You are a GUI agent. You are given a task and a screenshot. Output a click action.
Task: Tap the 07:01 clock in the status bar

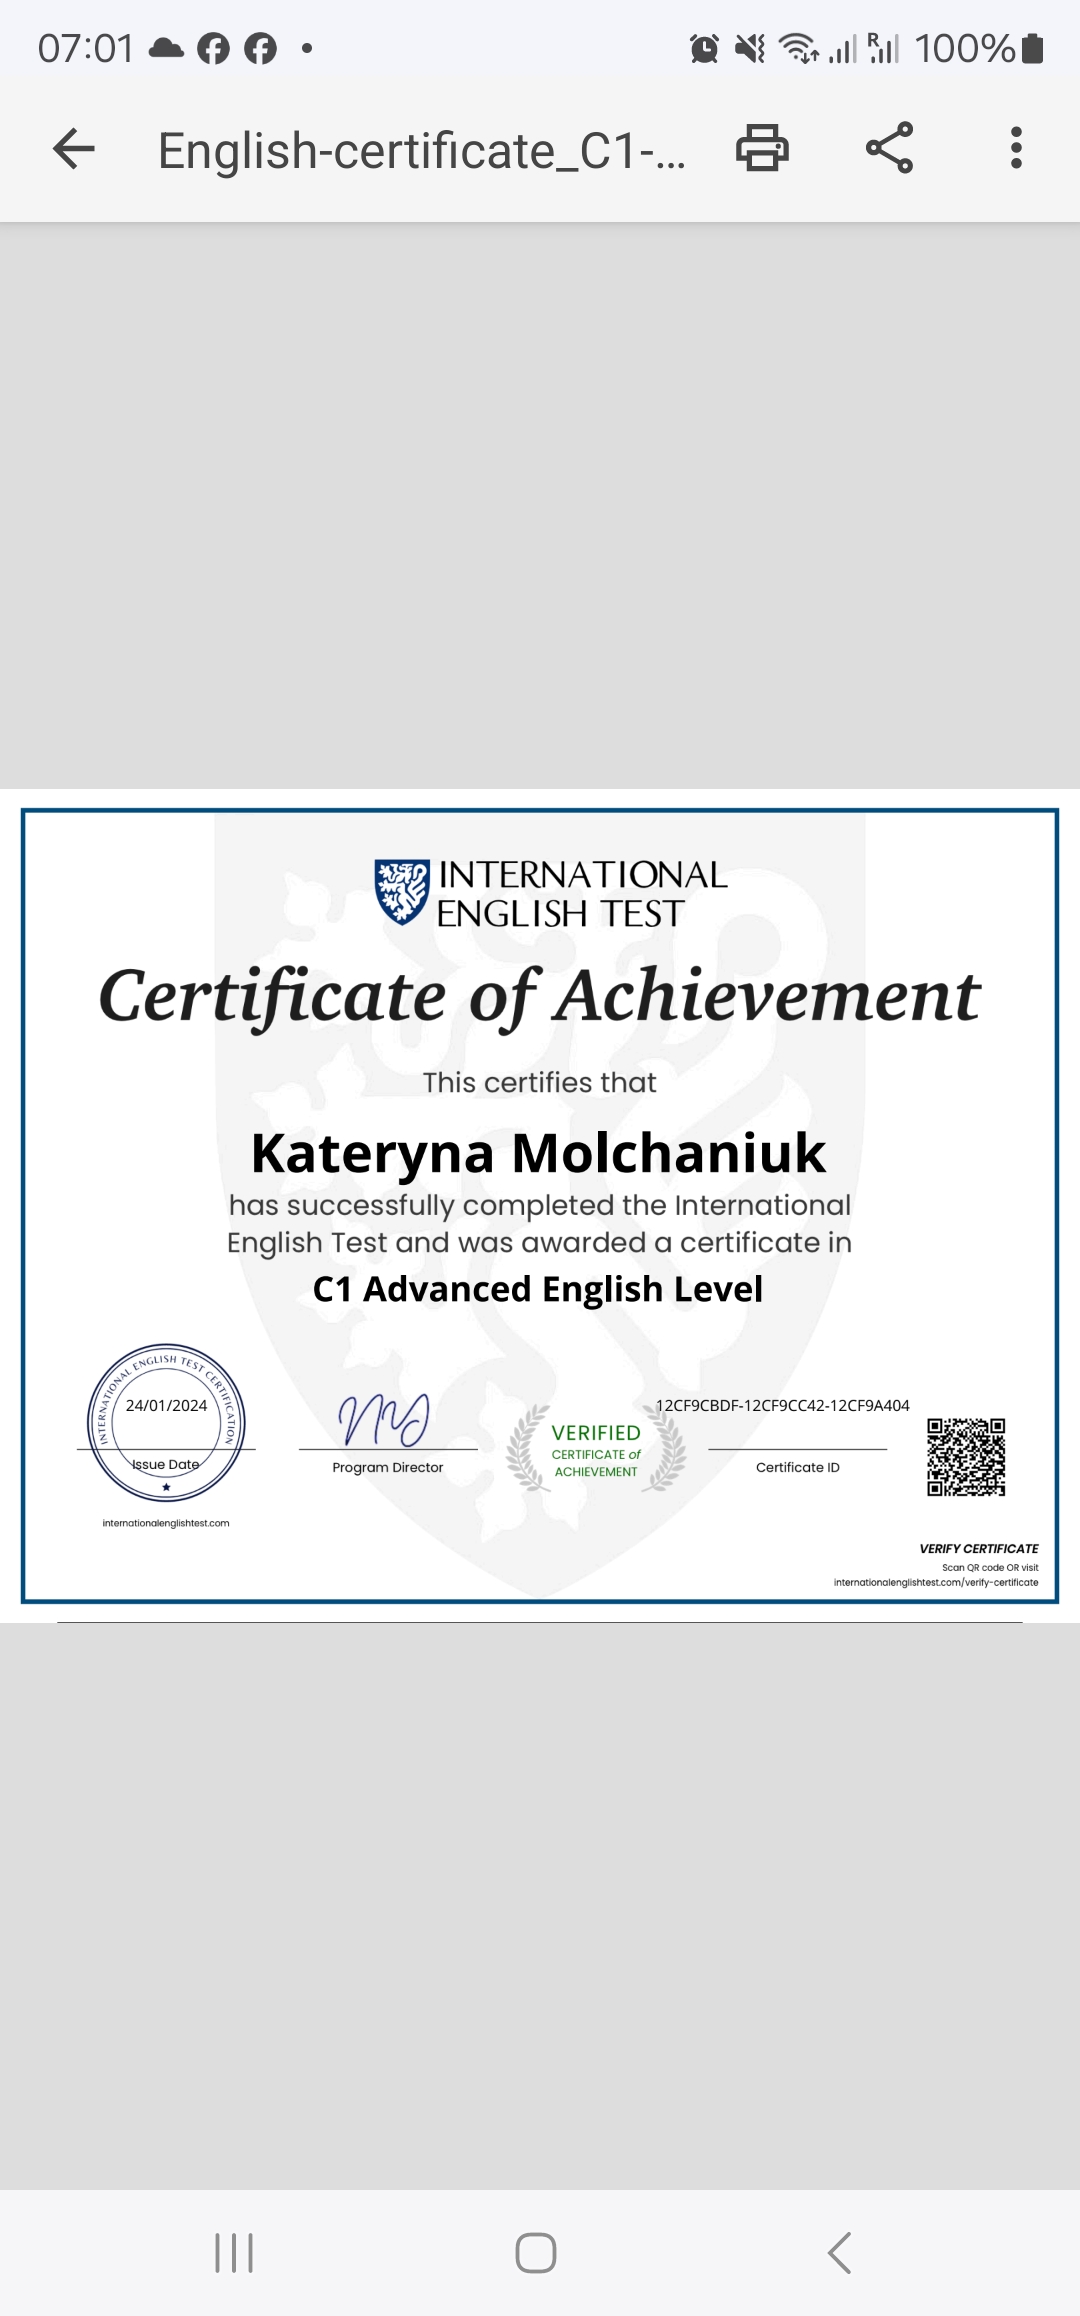coord(86,48)
